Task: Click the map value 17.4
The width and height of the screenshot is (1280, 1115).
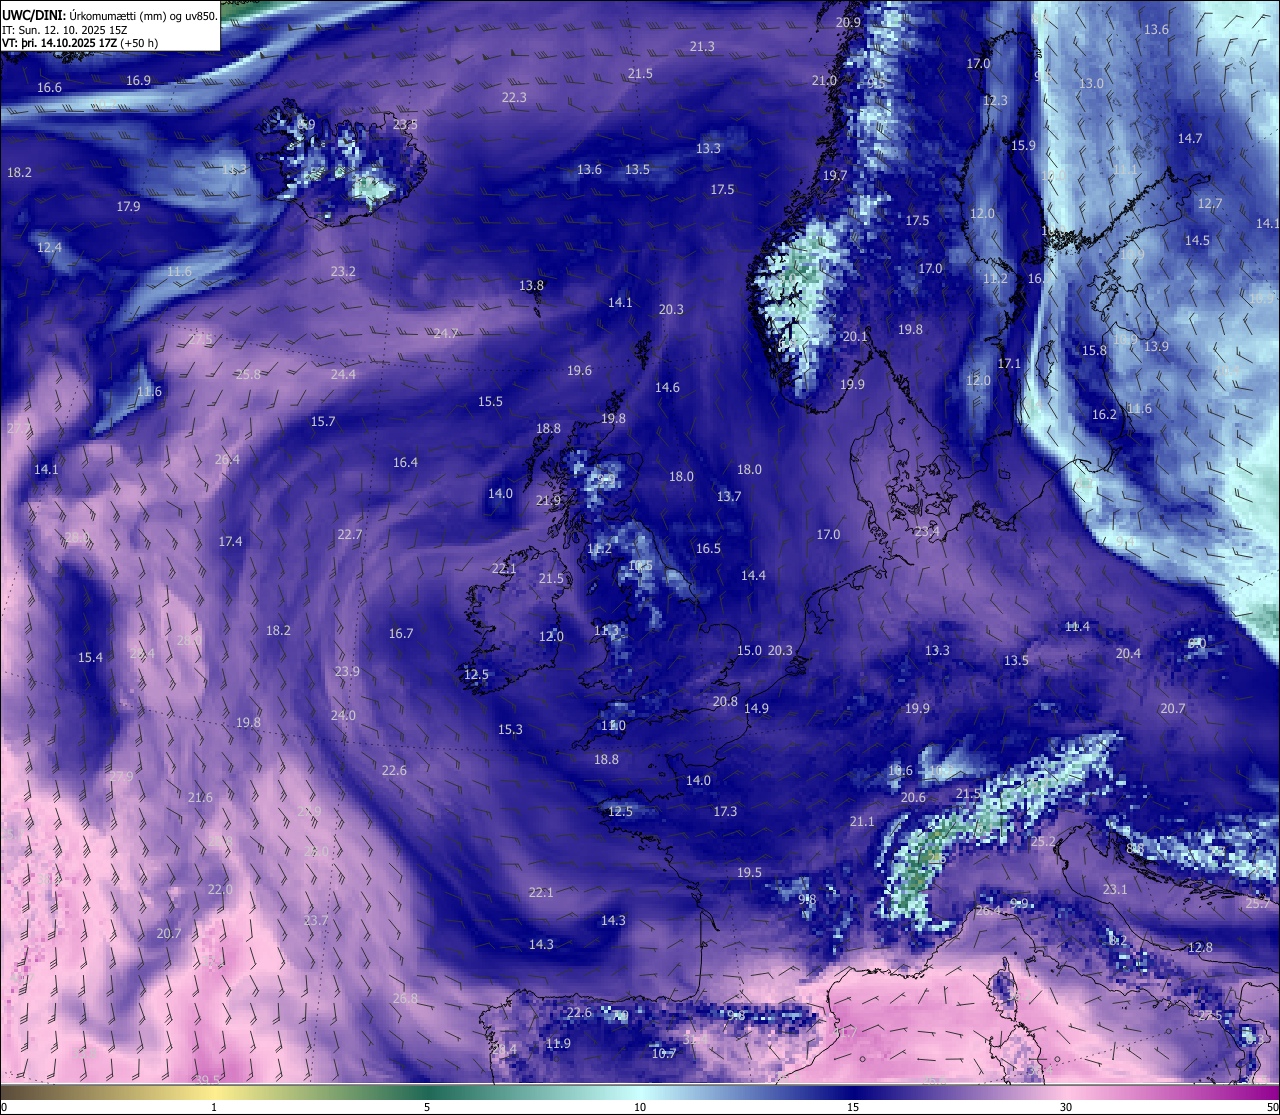Action: click(x=230, y=542)
